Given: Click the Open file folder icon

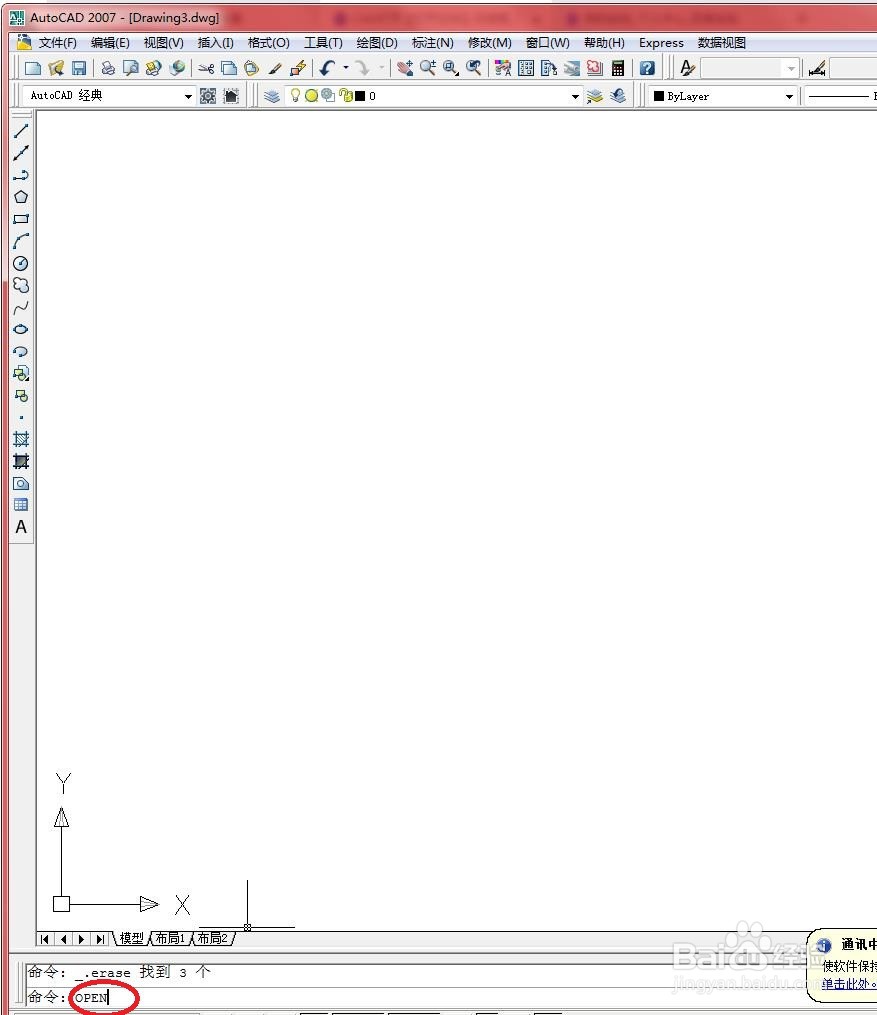Looking at the screenshot, I should tap(56, 68).
